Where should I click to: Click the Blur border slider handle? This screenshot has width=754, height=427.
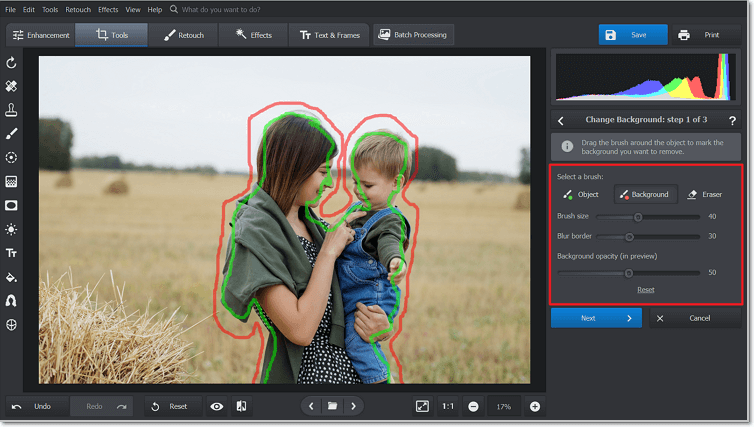[x=629, y=237]
